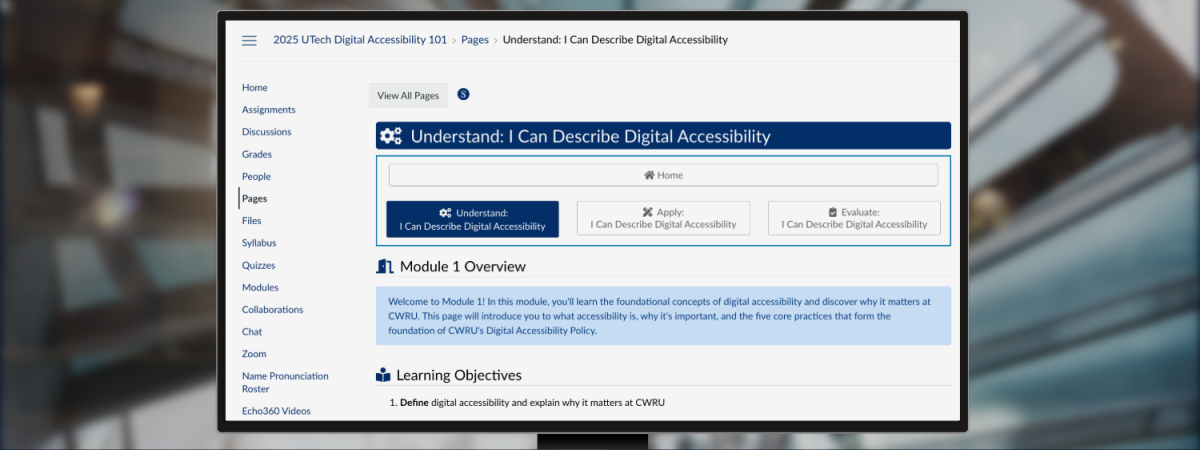Go to the Pages breadcrumb link
Viewport: 1200px width, 450px height.
pyautogui.click(x=475, y=40)
